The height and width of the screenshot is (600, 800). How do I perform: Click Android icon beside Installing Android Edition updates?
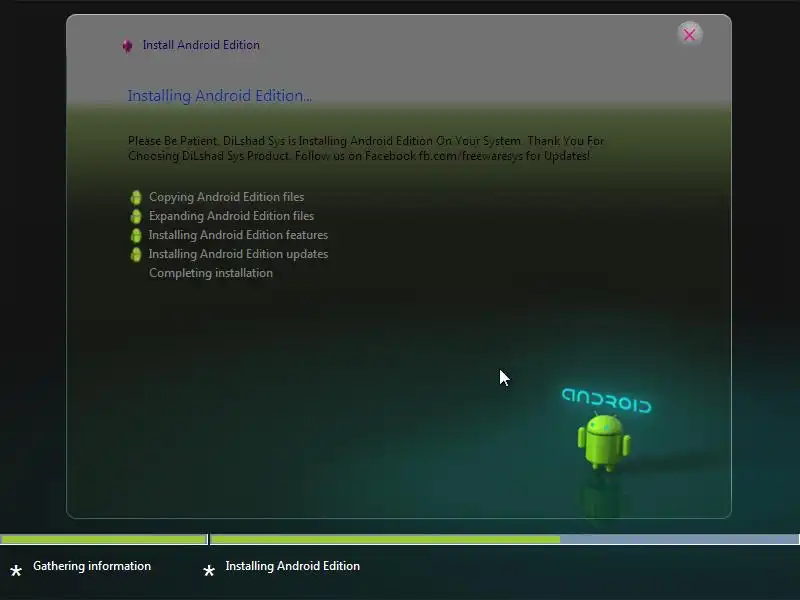point(136,254)
